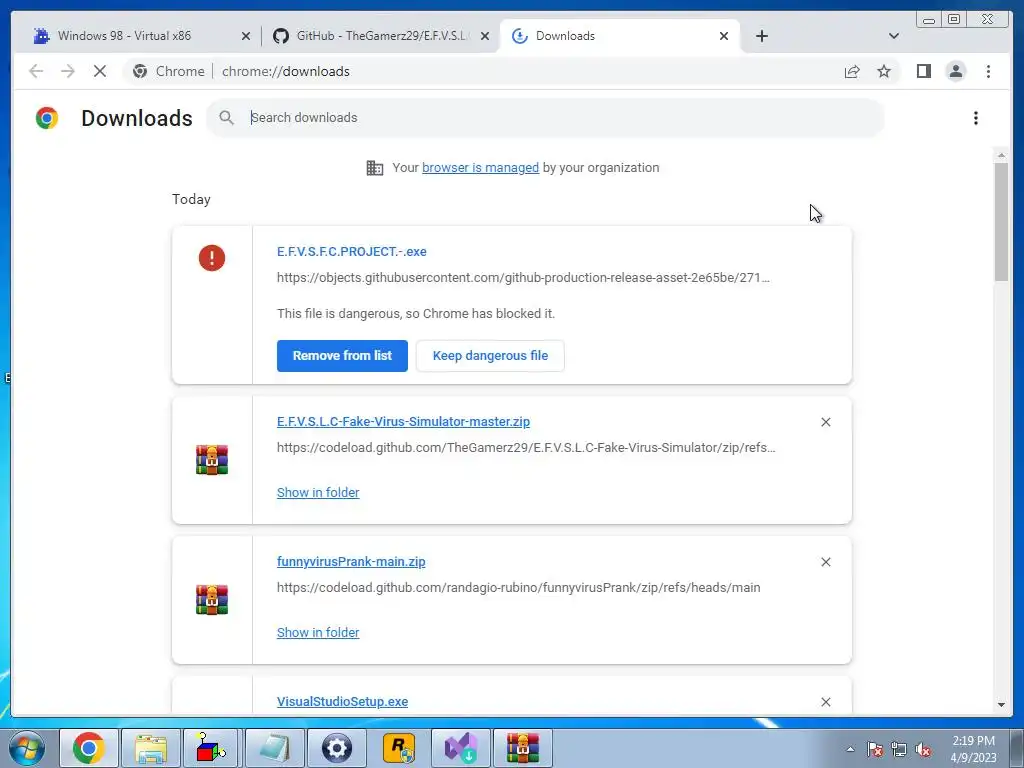Viewport: 1024px width, 768px height.
Task: Toggle the side panel icon
Action: [923, 71]
